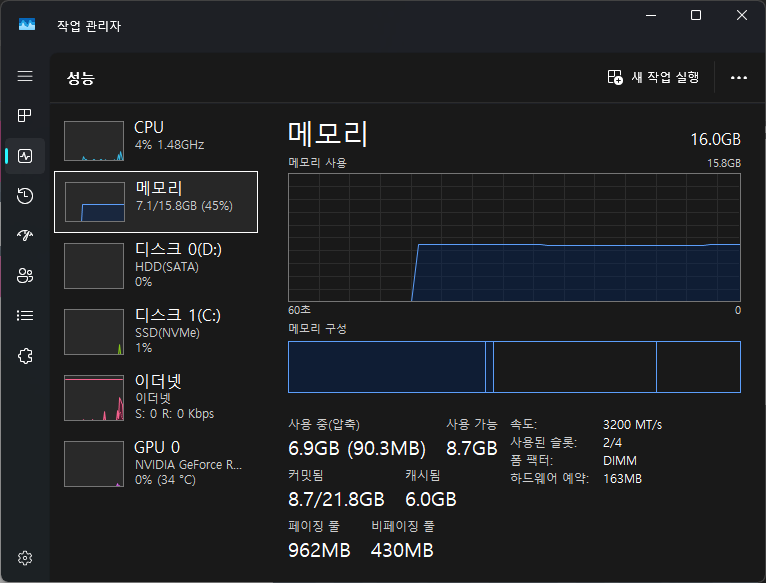Image resolution: width=766 pixels, height=583 pixels.
Task: Open Settings with the gear icon
Action: tap(25, 557)
